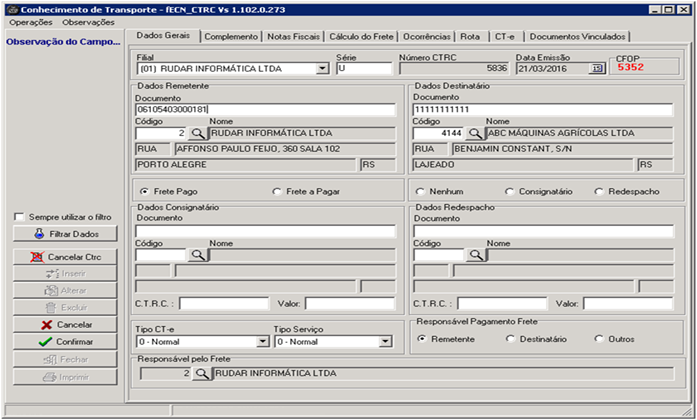Click the Série input field

pyautogui.click(x=365, y=69)
